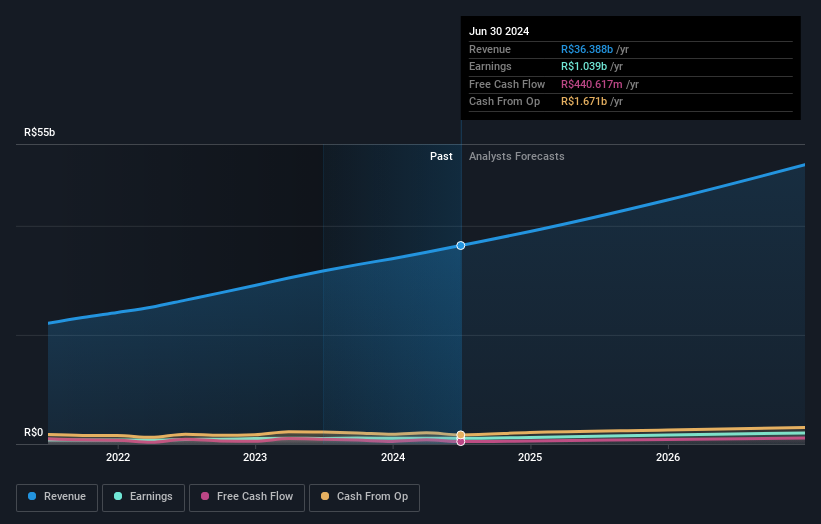Select the 2026 x-axis label
Screen dimensions: 821x524
pos(668,457)
